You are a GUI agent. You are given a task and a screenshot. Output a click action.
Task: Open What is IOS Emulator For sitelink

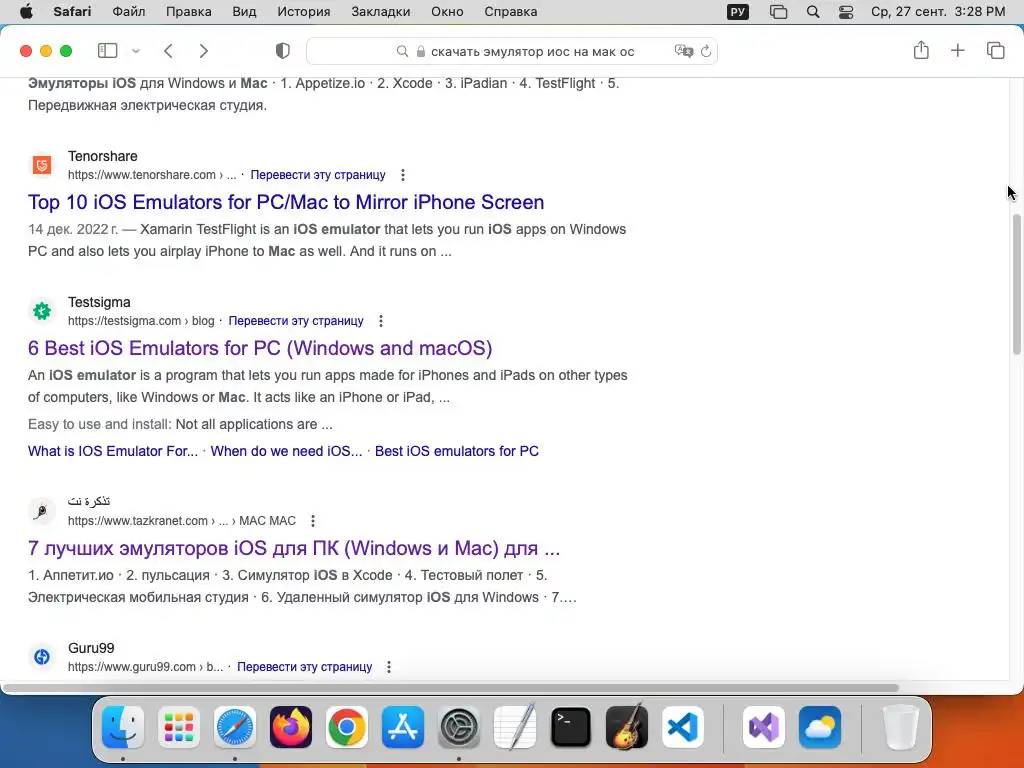(x=113, y=451)
